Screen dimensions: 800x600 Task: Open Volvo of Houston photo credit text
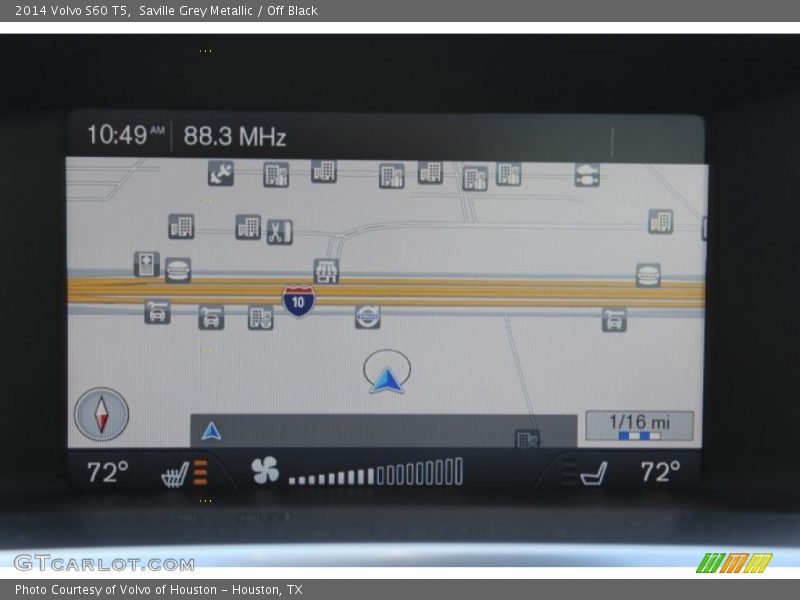[x=159, y=590]
